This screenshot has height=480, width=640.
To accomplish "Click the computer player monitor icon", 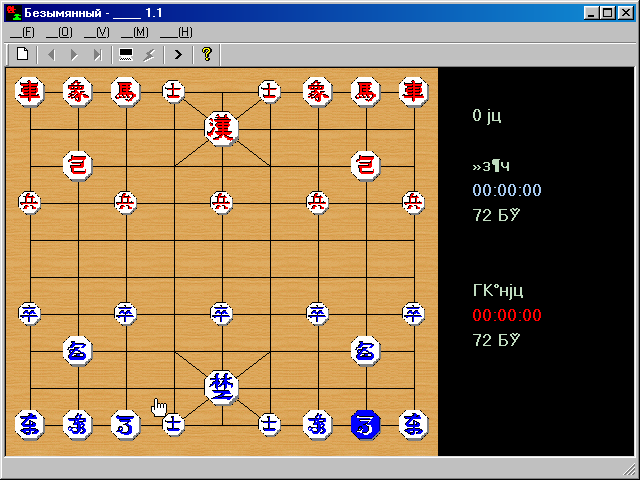I will click(x=126, y=54).
